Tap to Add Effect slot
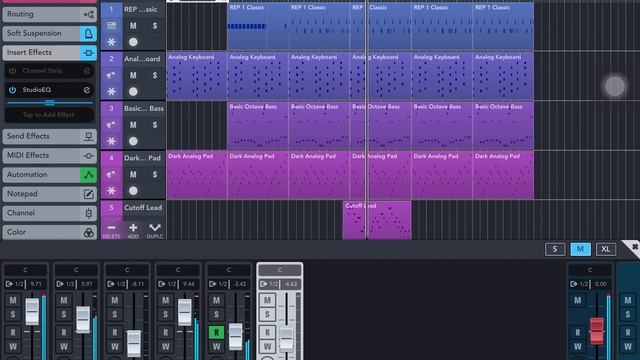 (49, 115)
